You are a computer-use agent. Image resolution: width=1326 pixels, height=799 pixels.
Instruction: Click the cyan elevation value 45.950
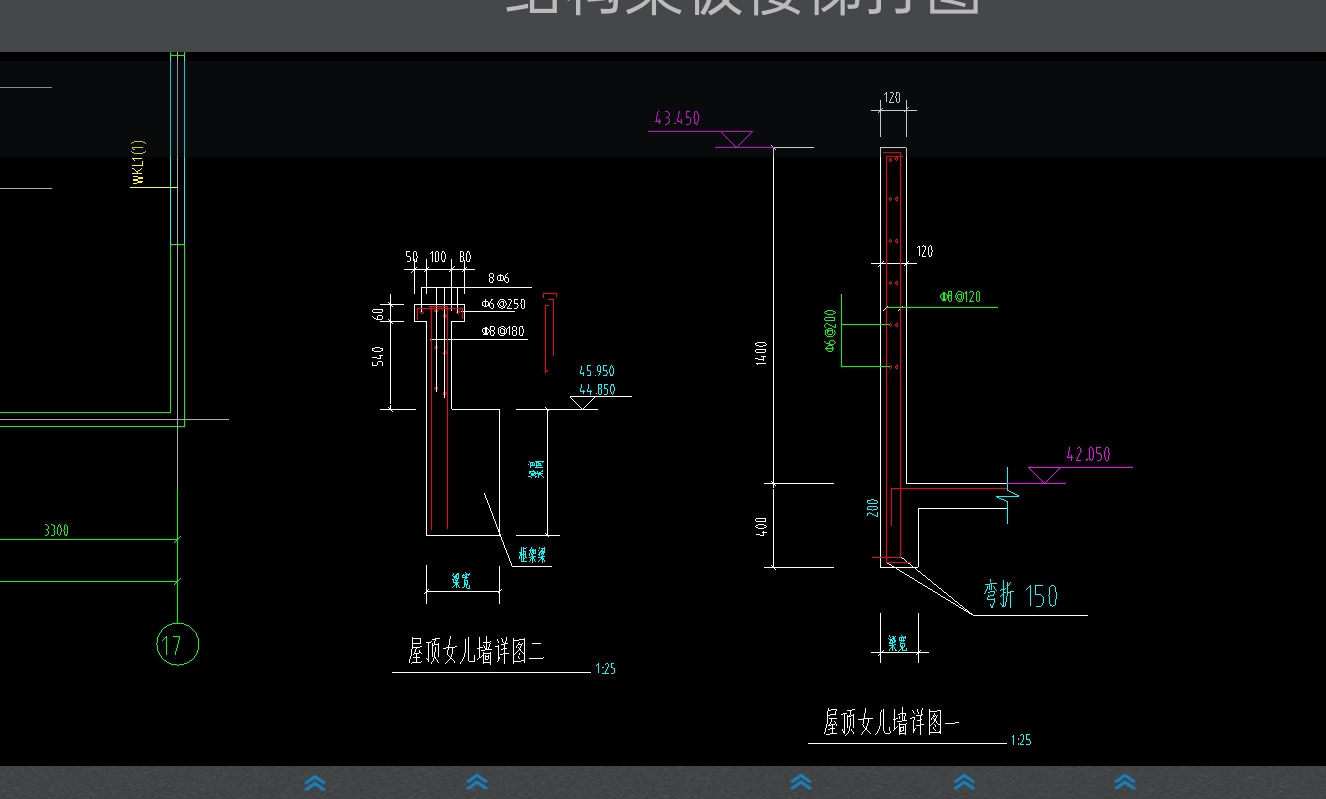point(597,372)
